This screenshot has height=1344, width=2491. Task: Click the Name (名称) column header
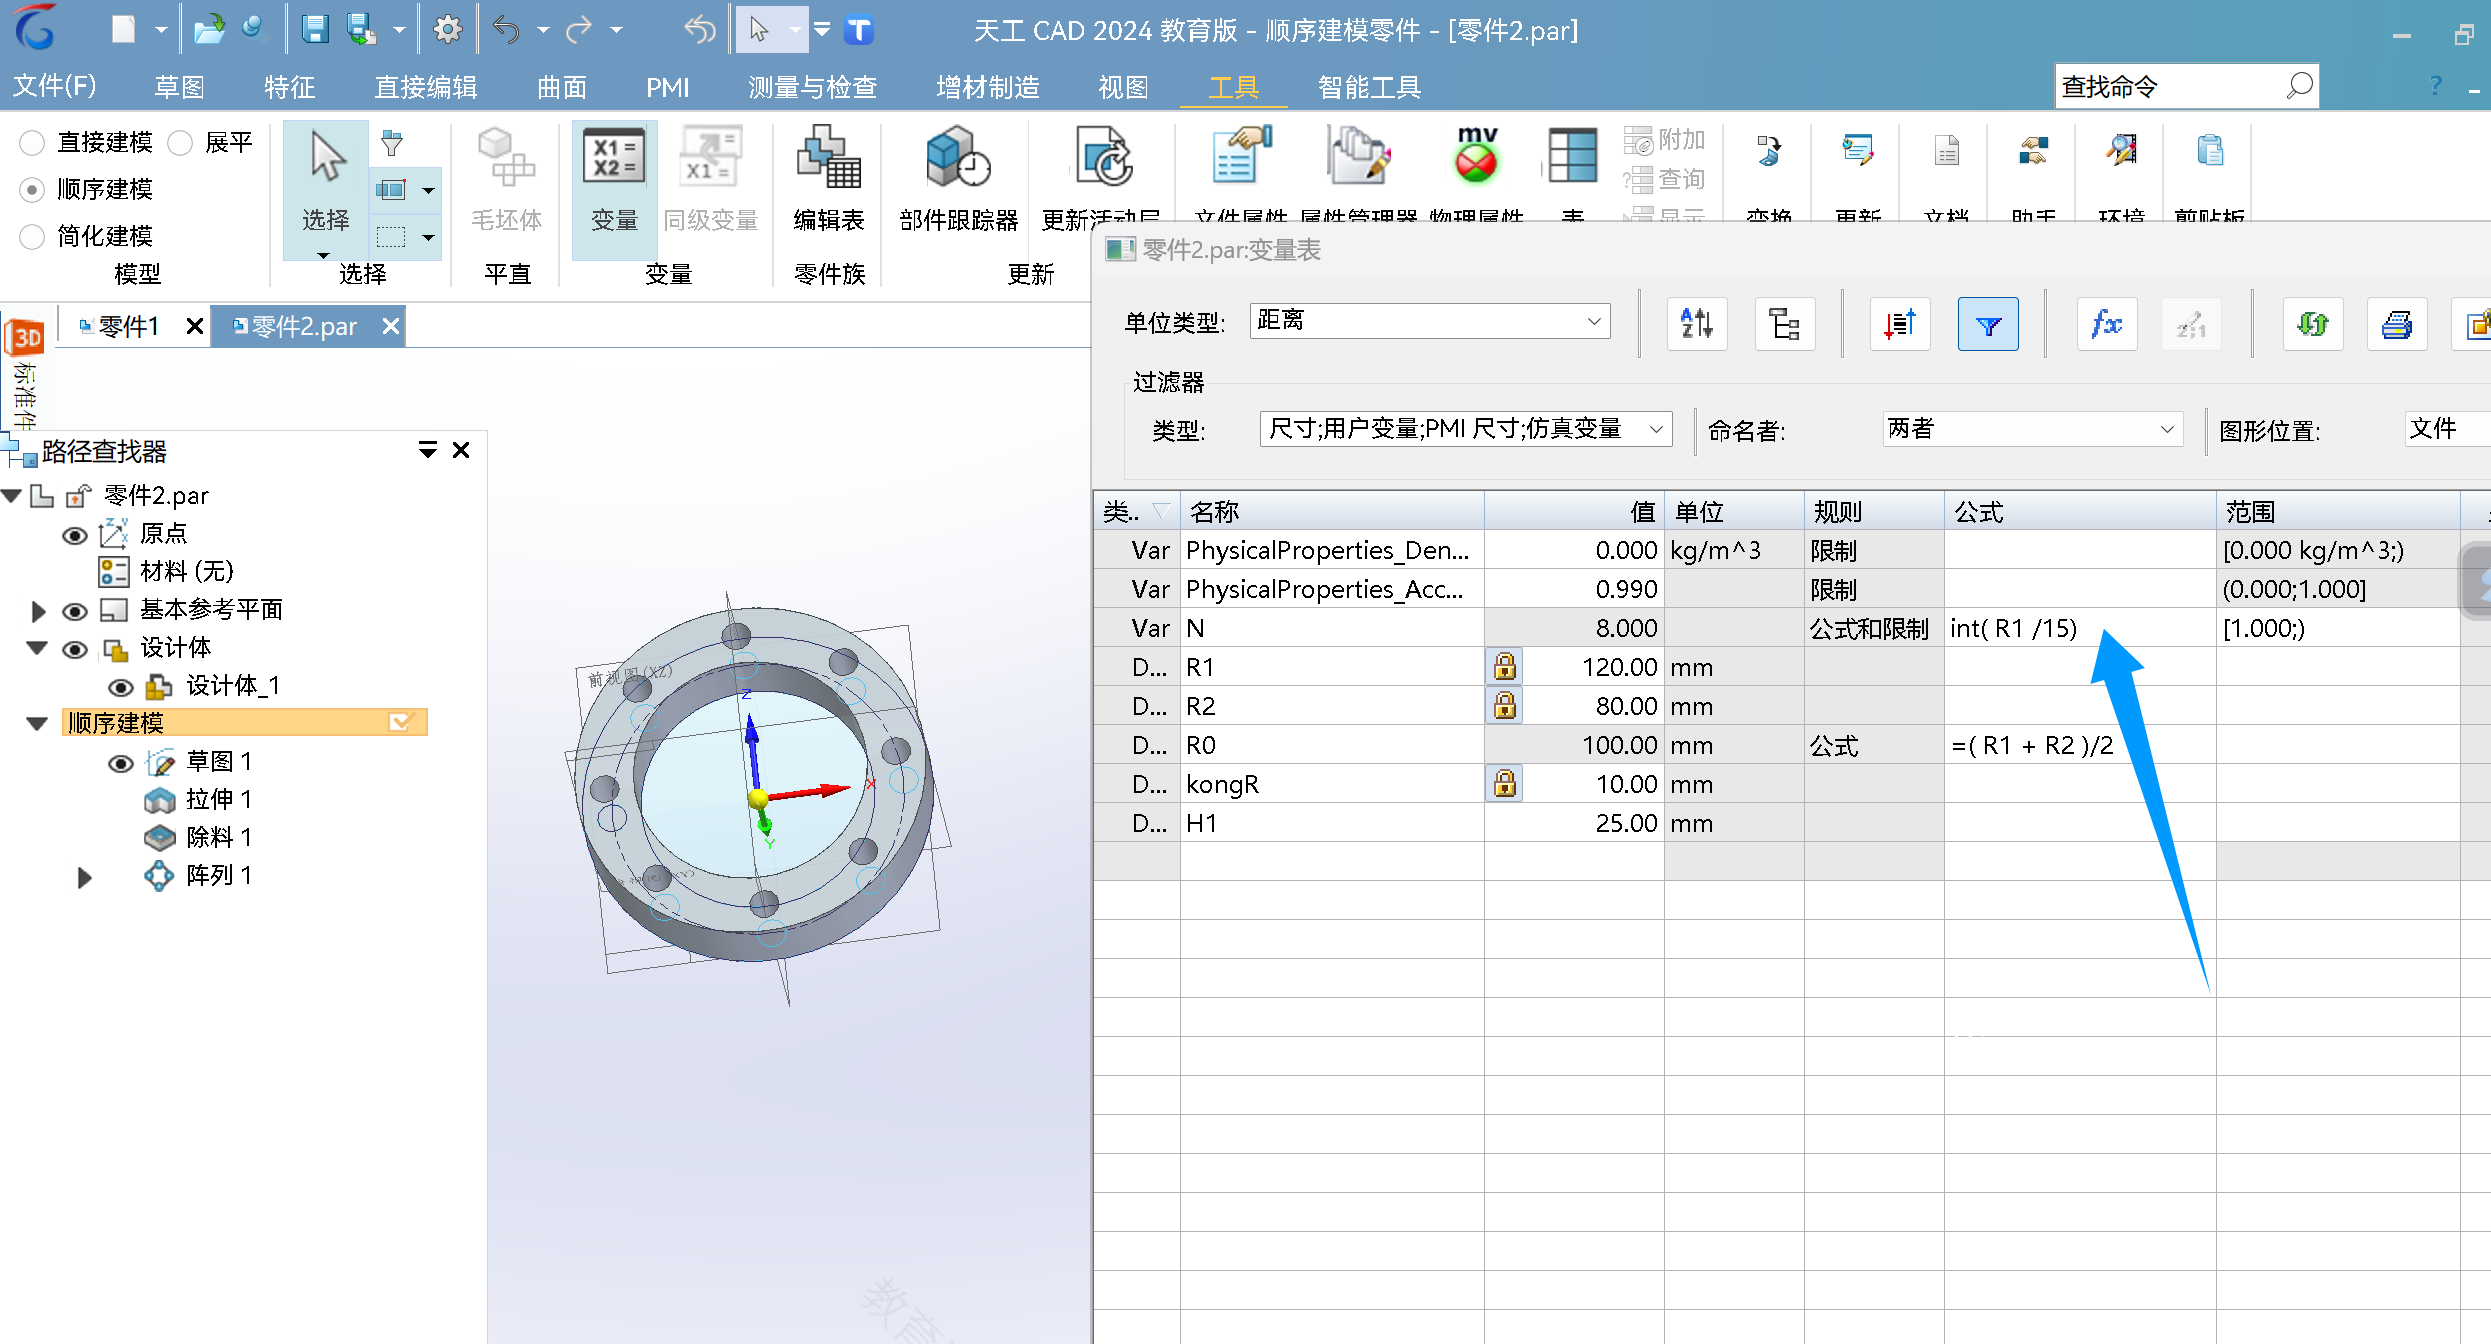[1332, 511]
